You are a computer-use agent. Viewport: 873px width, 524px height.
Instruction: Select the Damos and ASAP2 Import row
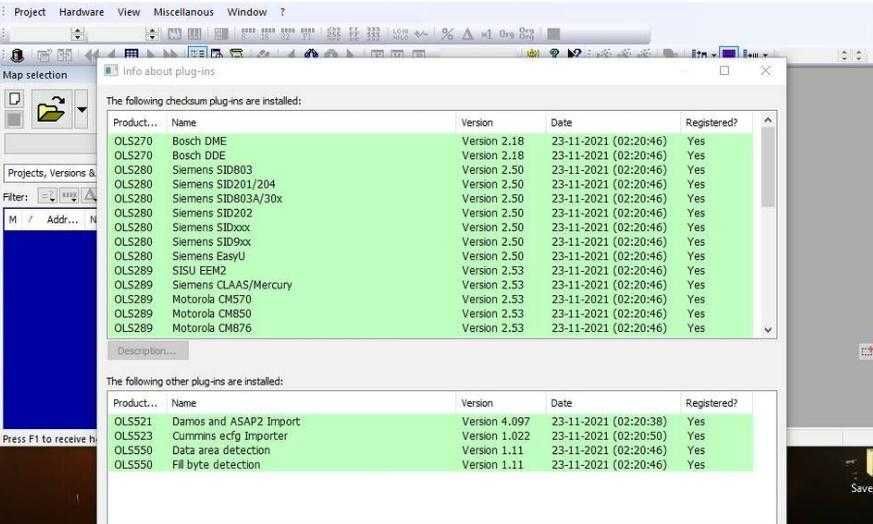point(431,422)
